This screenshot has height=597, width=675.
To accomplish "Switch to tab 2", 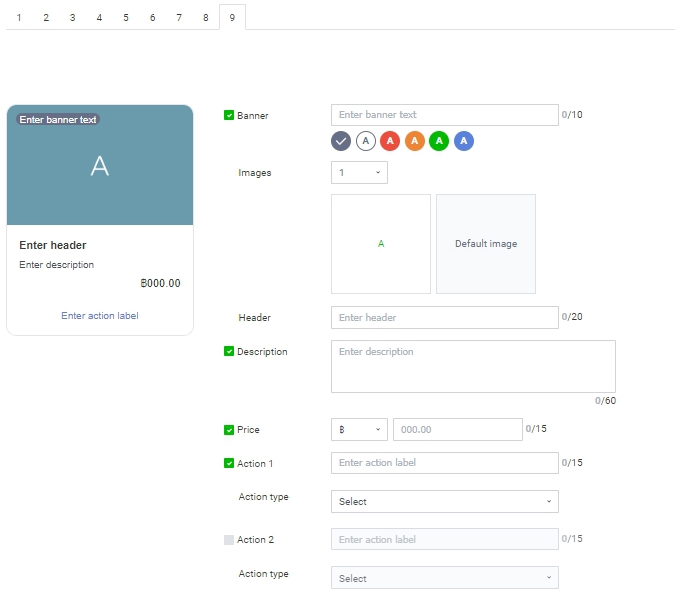I will [x=46, y=18].
